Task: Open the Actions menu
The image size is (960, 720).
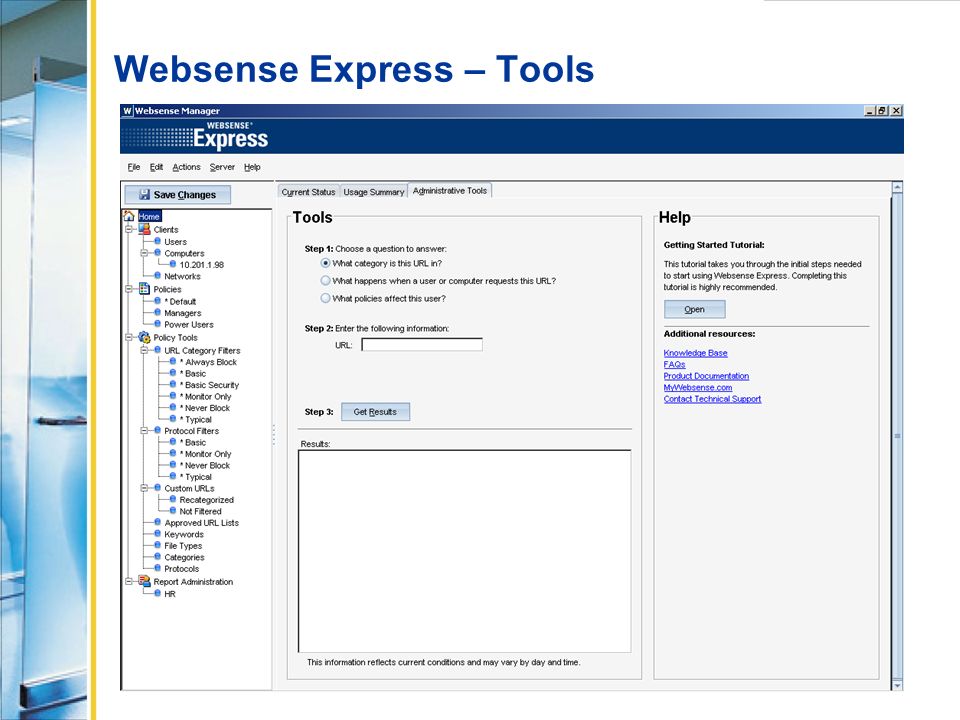Action: tap(186, 167)
